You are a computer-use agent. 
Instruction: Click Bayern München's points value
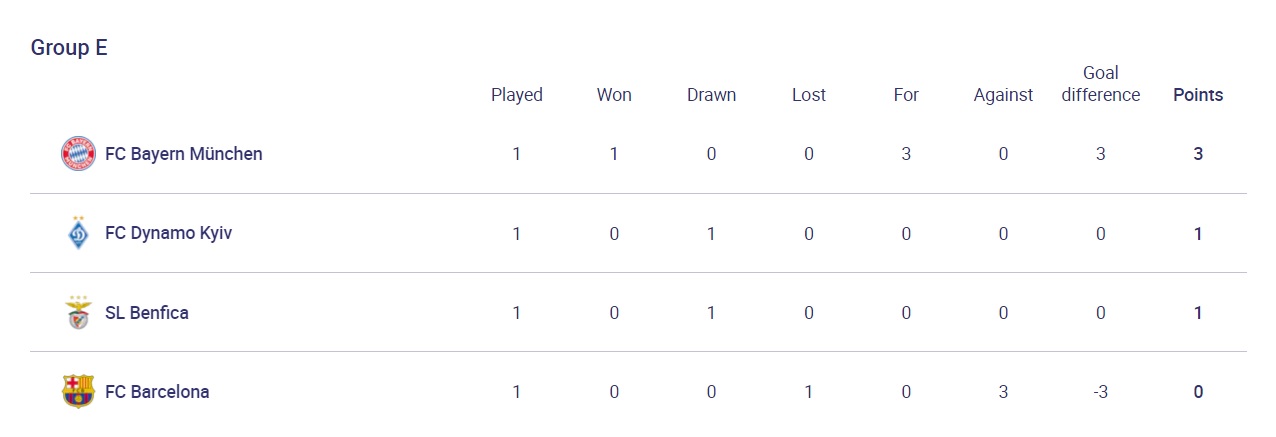click(1198, 154)
